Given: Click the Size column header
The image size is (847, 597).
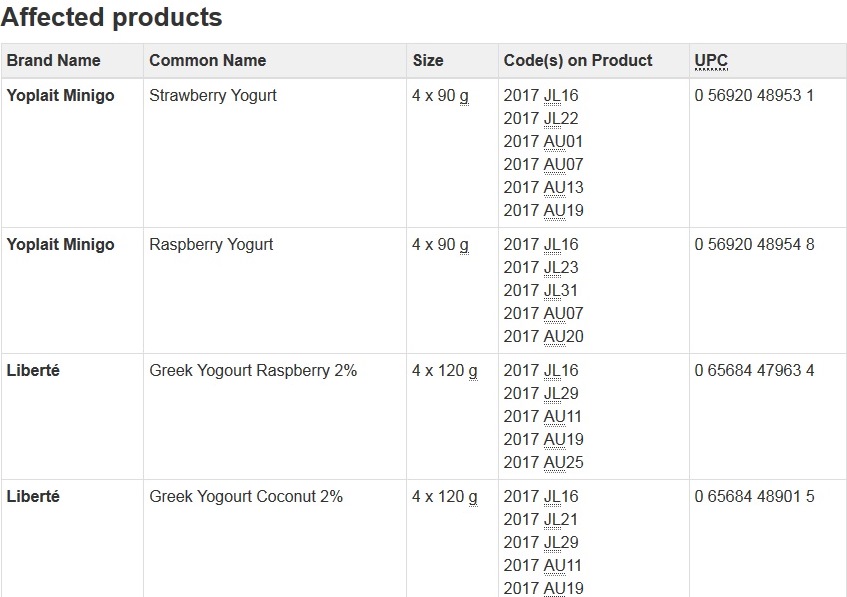Looking at the screenshot, I should click(x=428, y=61).
